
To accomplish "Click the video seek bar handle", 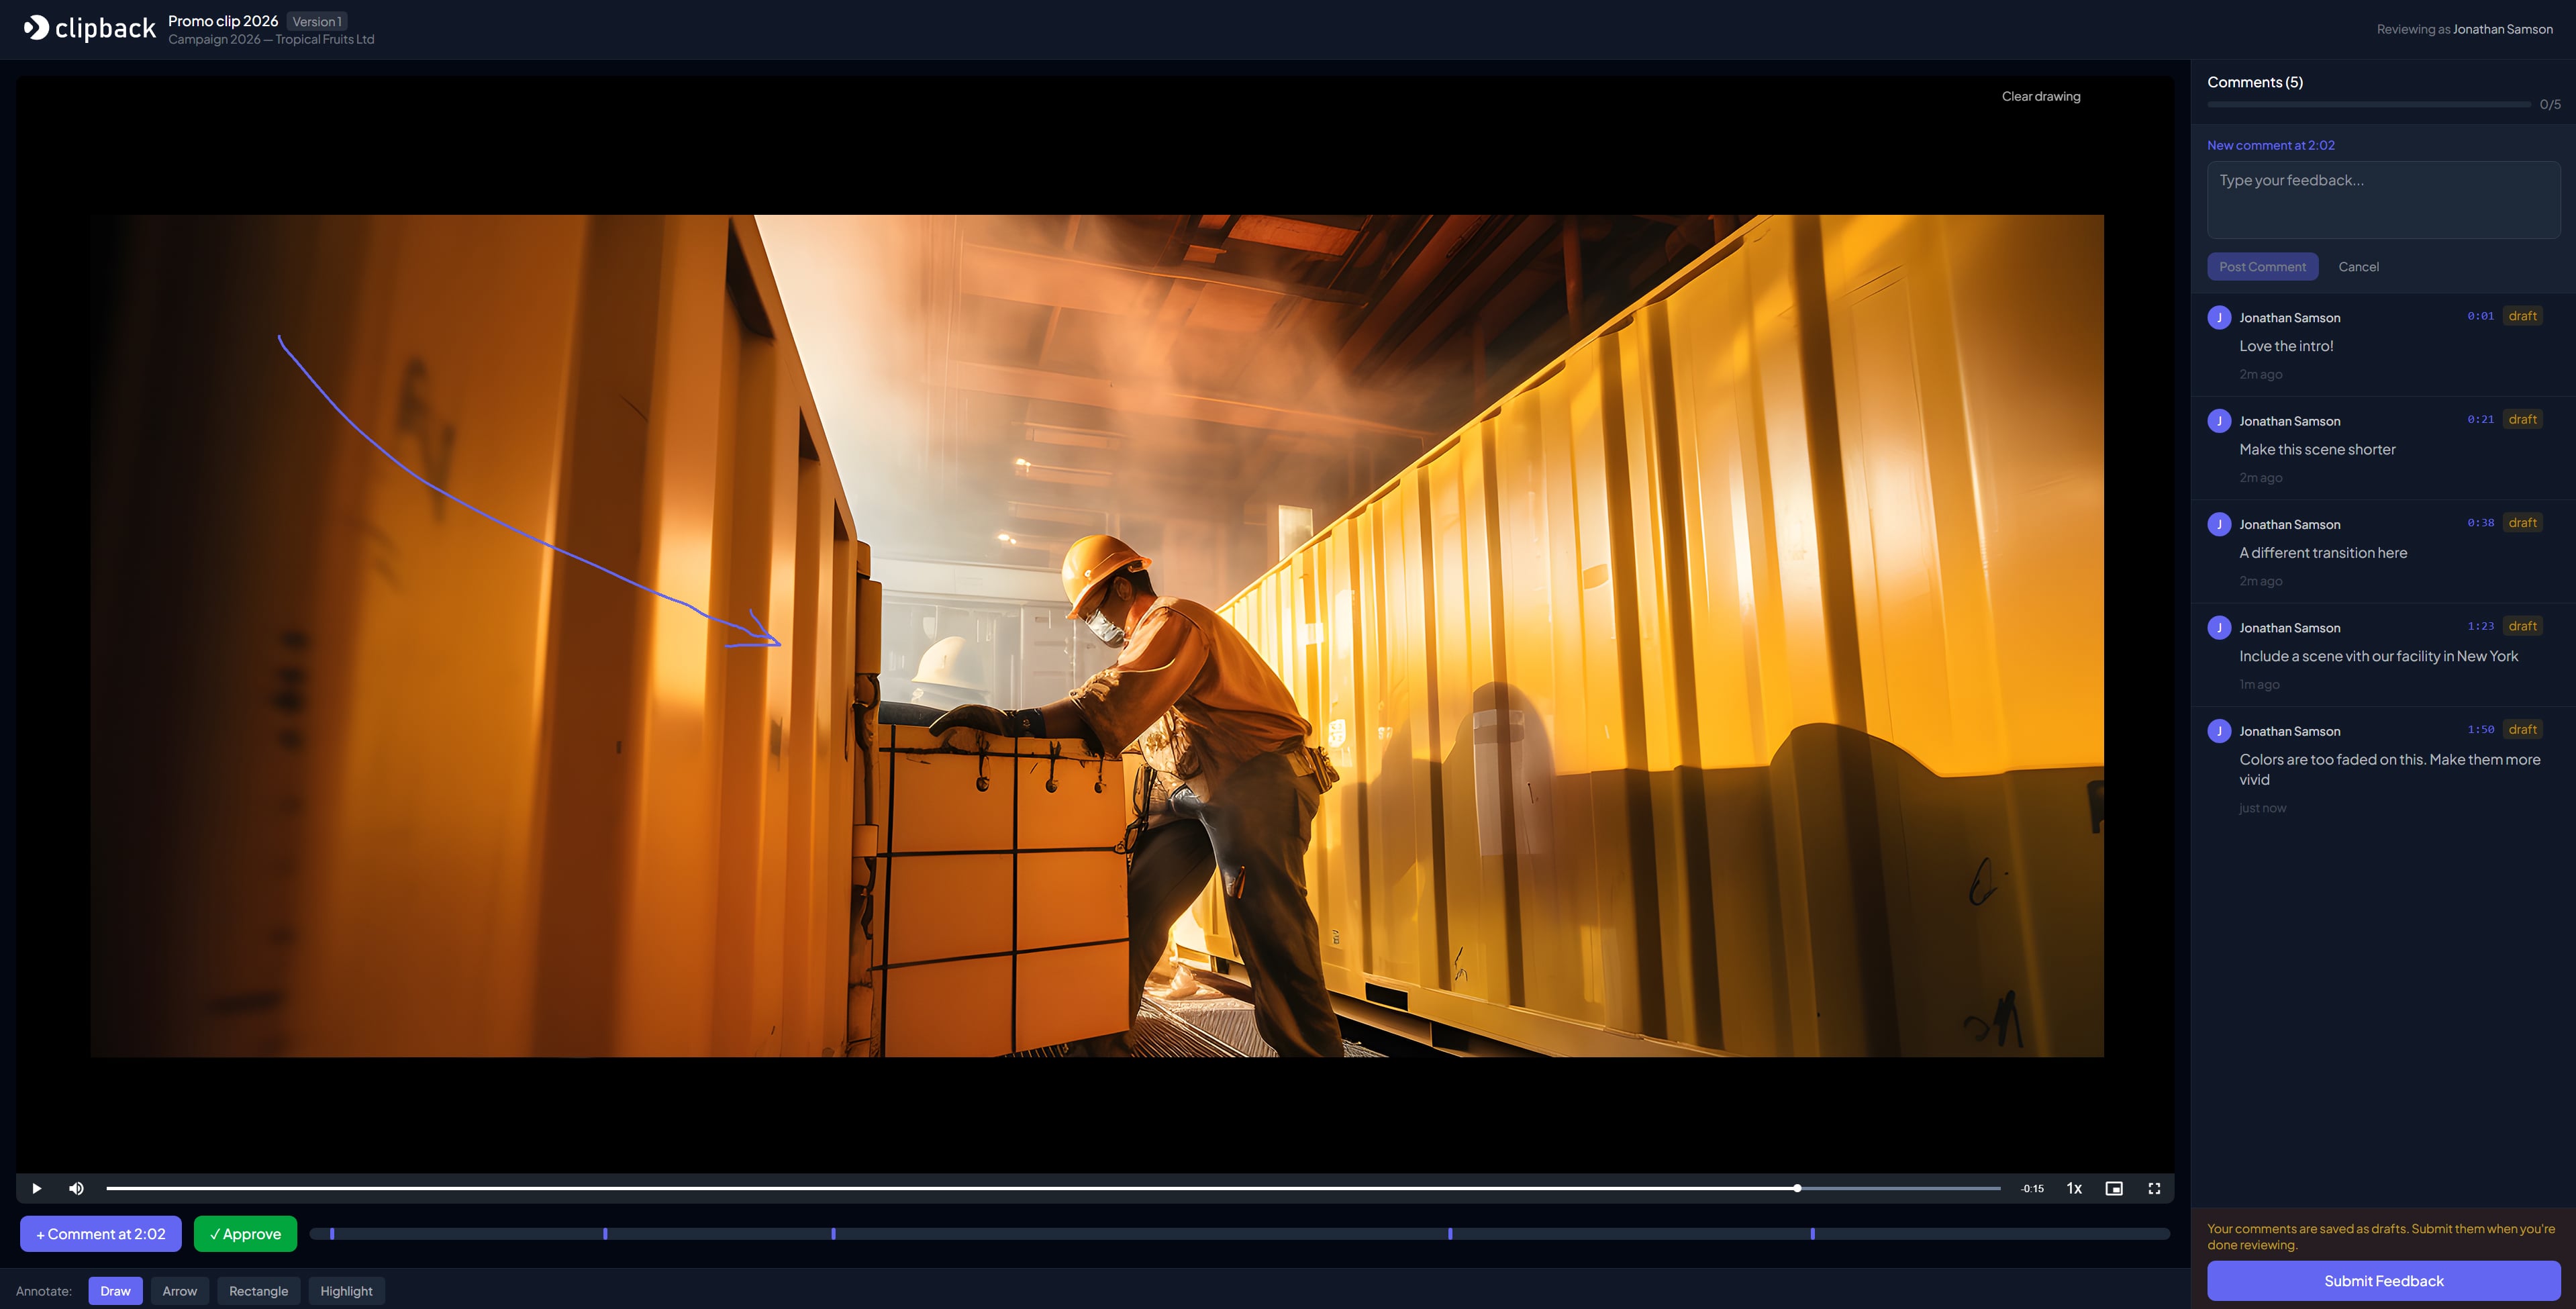I will click(x=1797, y=1188).
